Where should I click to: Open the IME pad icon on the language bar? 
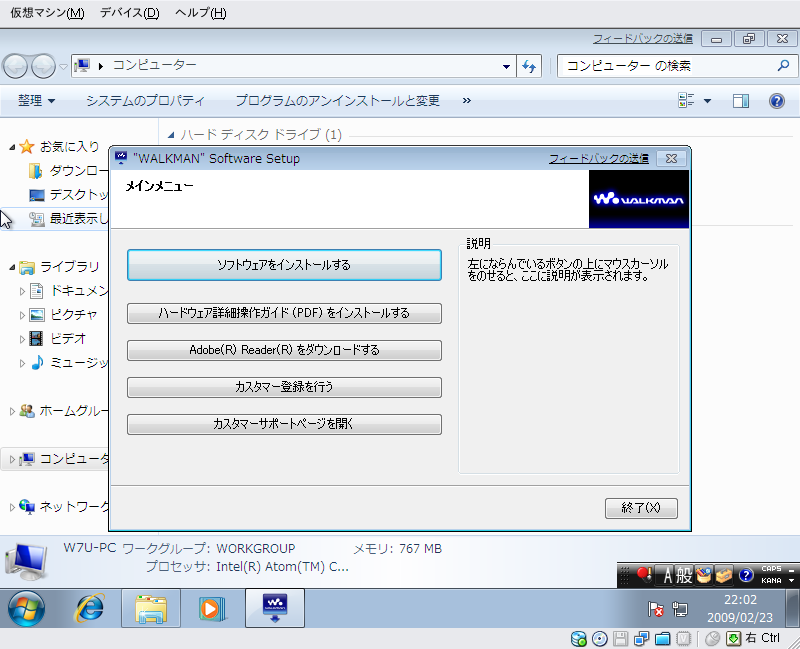point(704,576)
